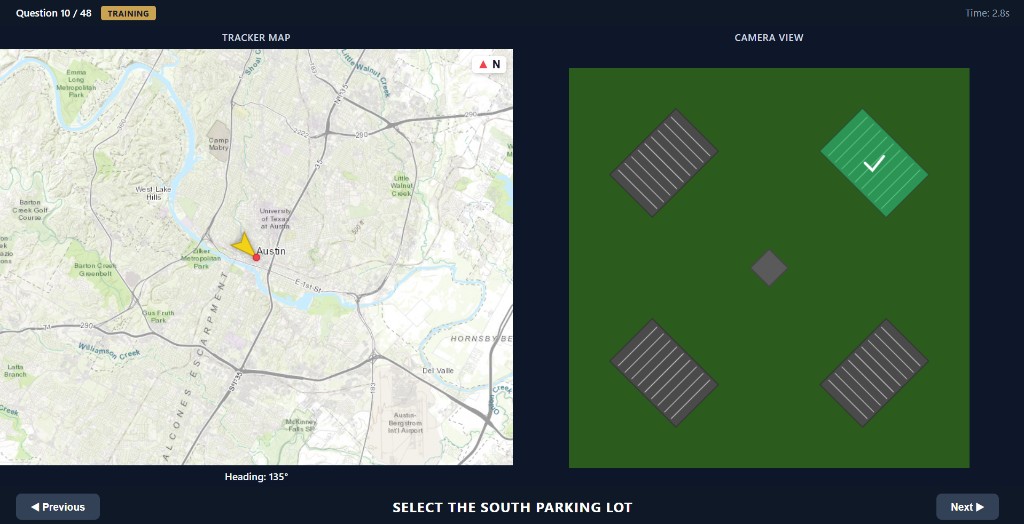This screenshot has width=1024, height=524.
Task: Click the Austin city label
Action: click(x=272, y=251)
